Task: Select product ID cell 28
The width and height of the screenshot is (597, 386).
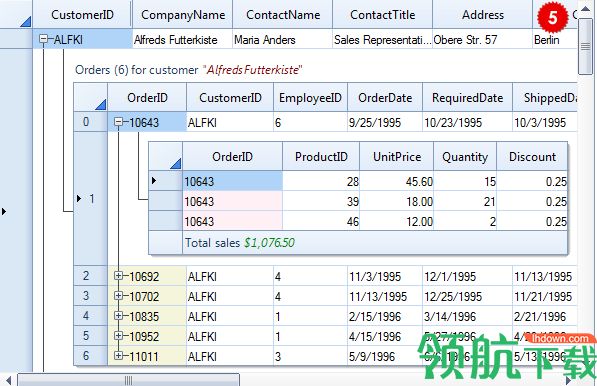Action: pyautogui.click(x=321, y=181)
